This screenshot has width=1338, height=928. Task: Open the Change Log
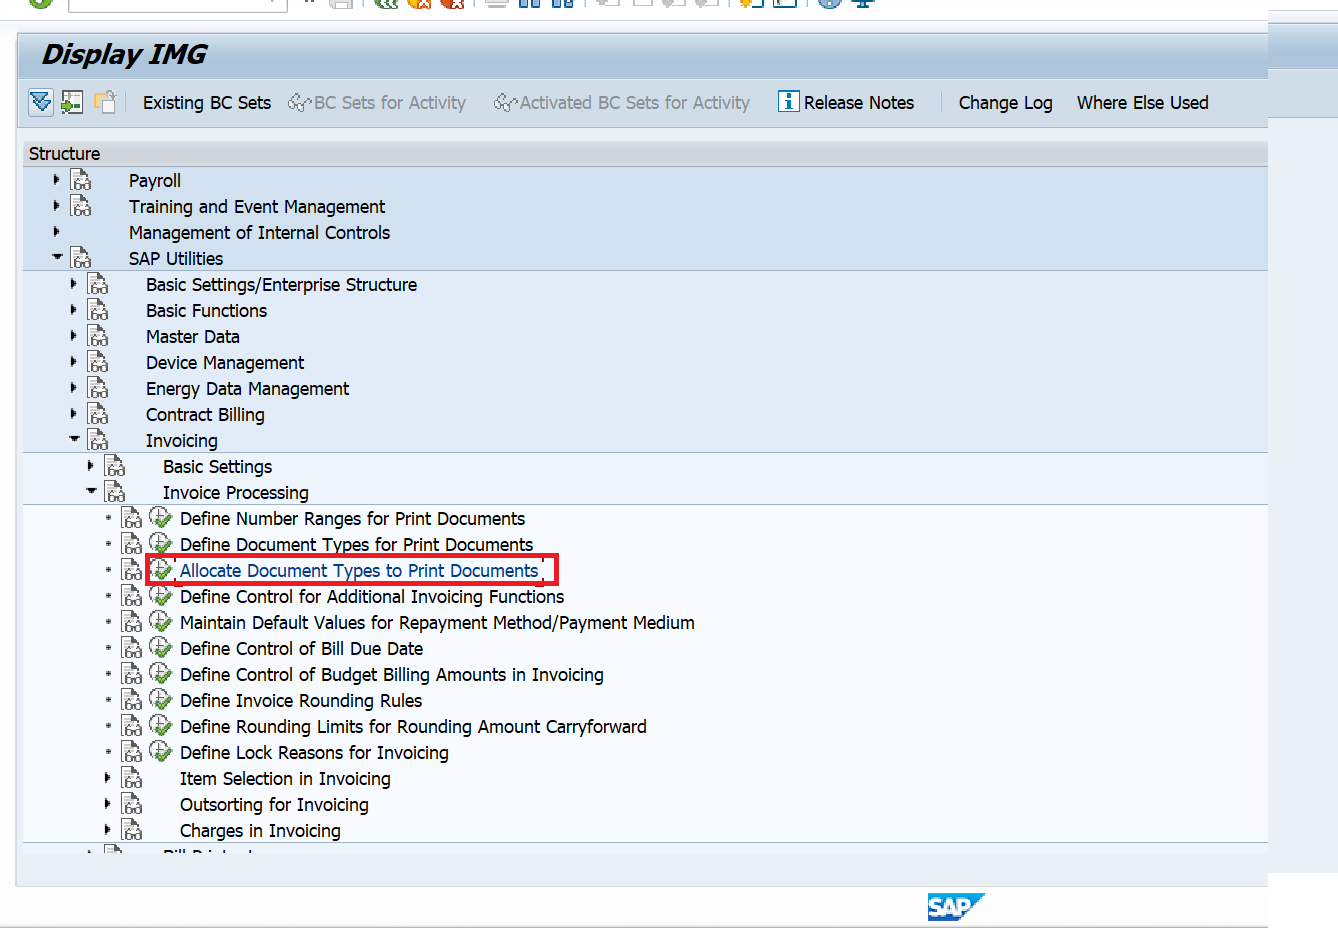point(1005,102)
